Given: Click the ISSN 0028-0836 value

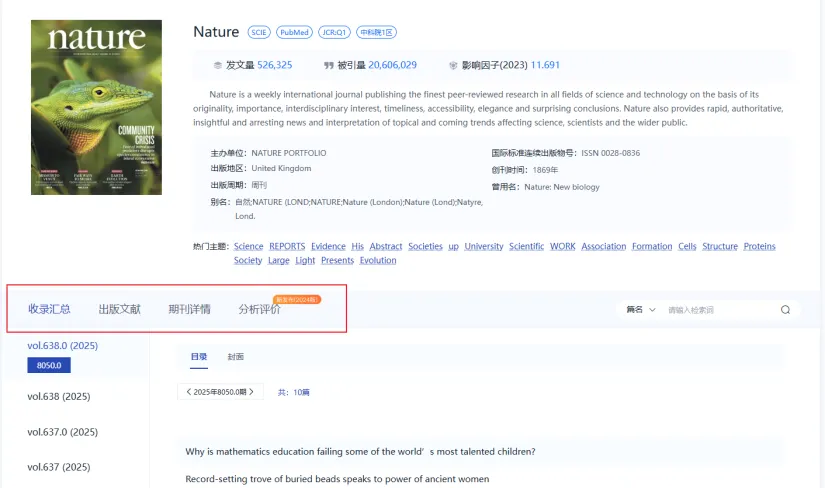Looking at the screenshot, I should point(610,153).
